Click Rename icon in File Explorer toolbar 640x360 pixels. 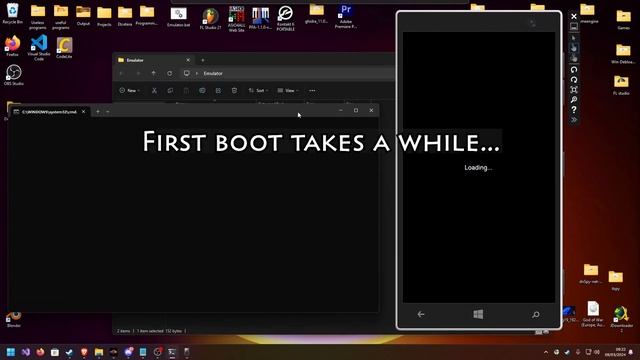(x=202, y=90)
